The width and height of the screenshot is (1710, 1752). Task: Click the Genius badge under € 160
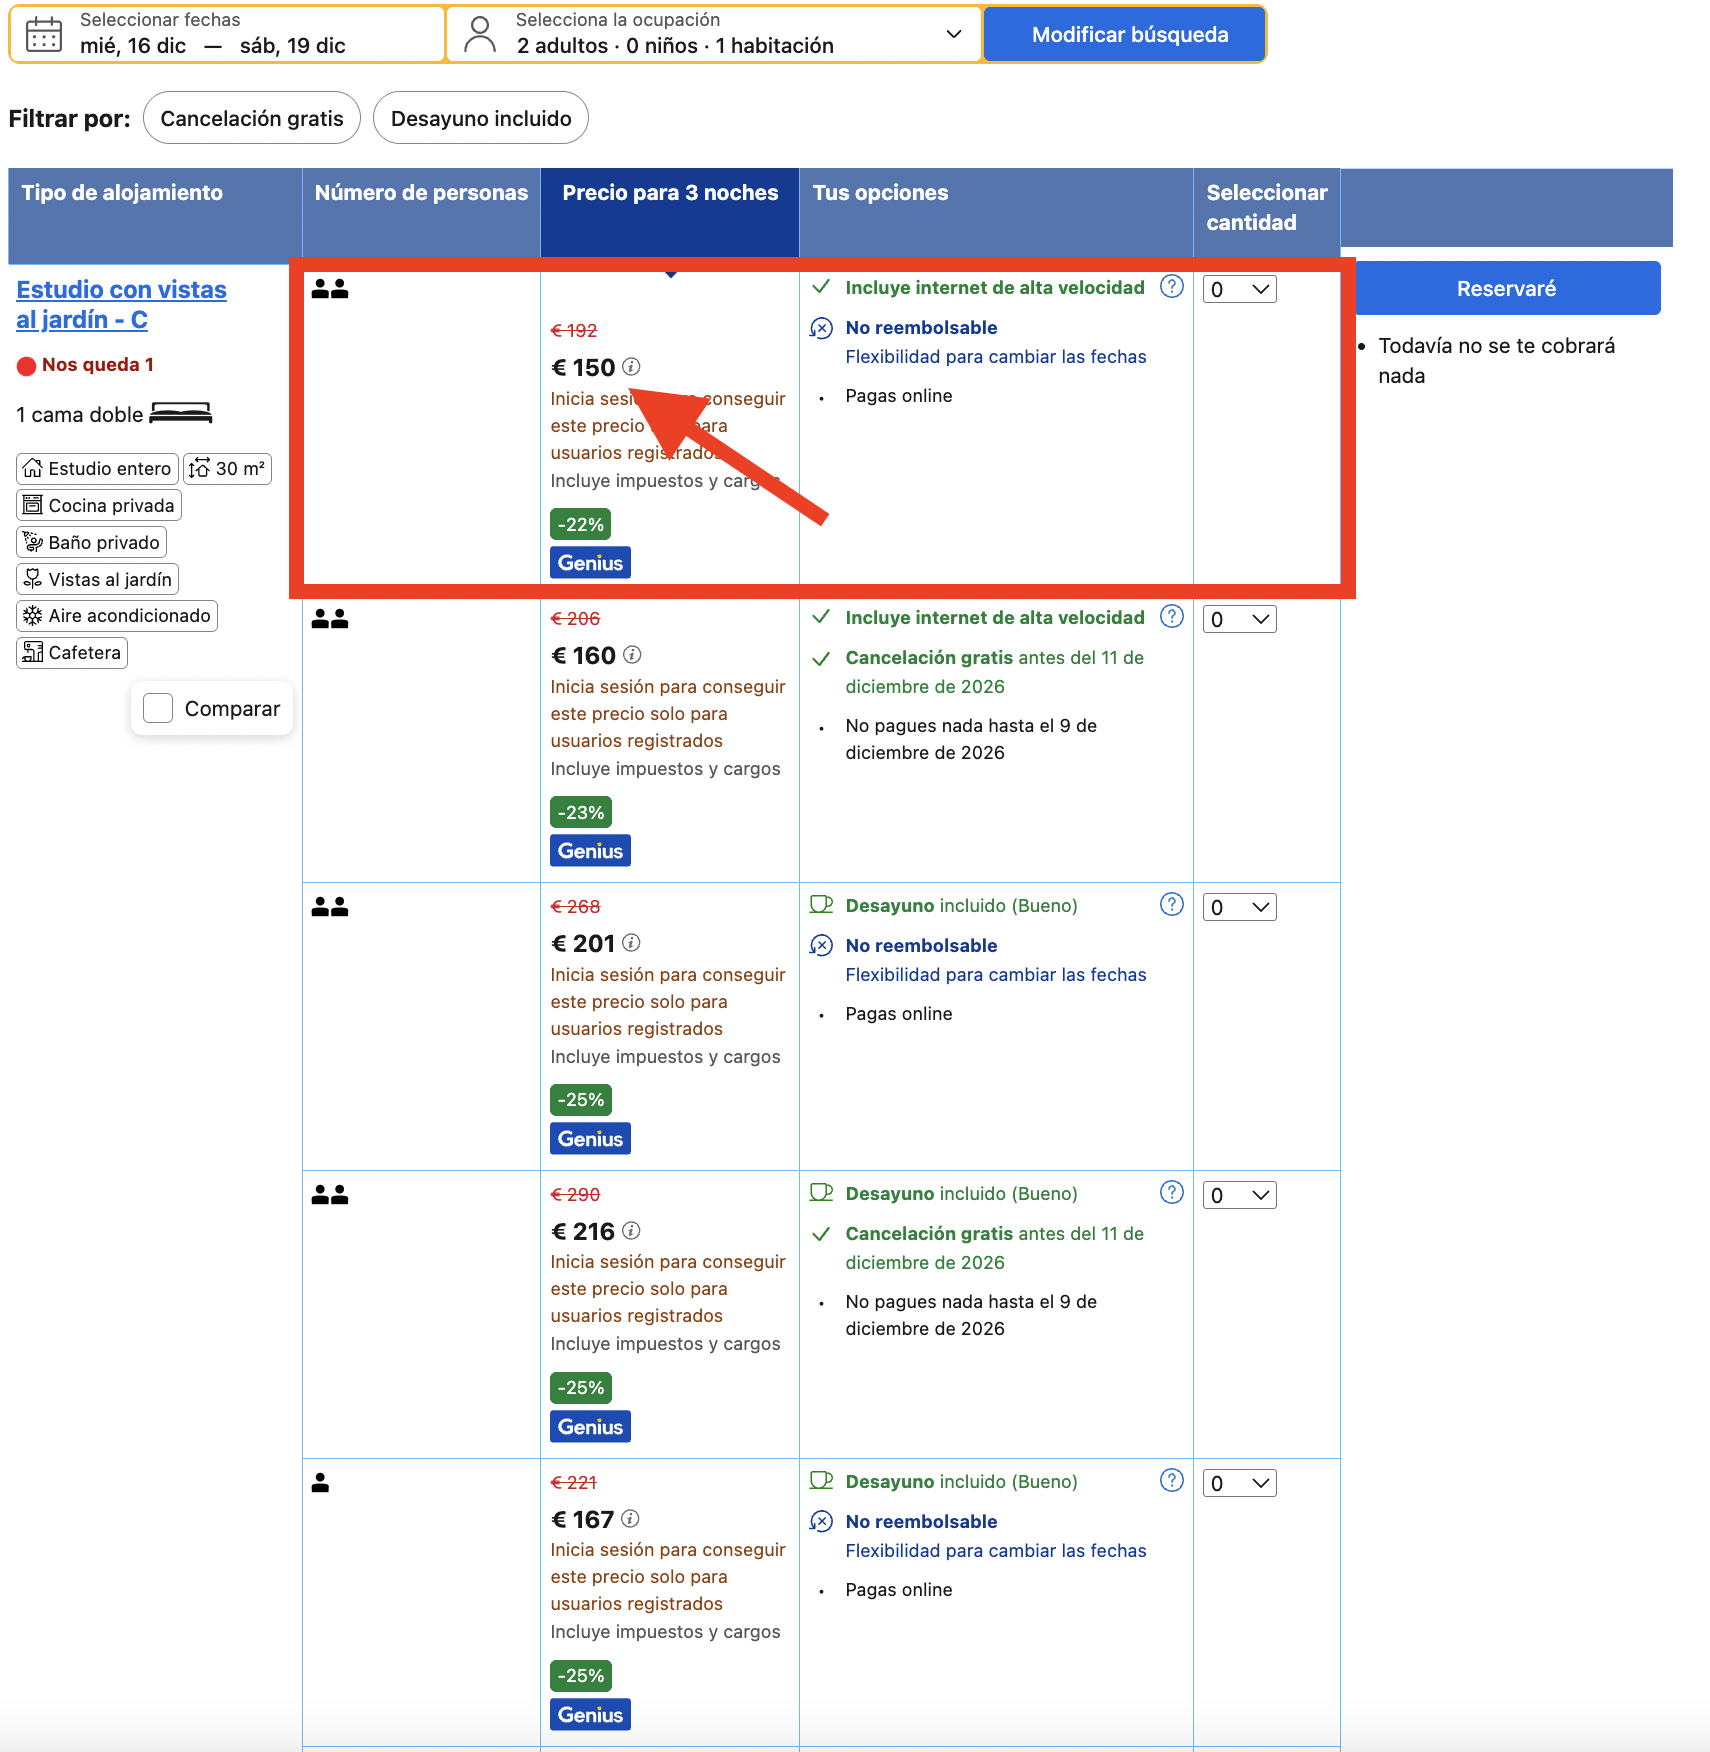tap(590, 851)
